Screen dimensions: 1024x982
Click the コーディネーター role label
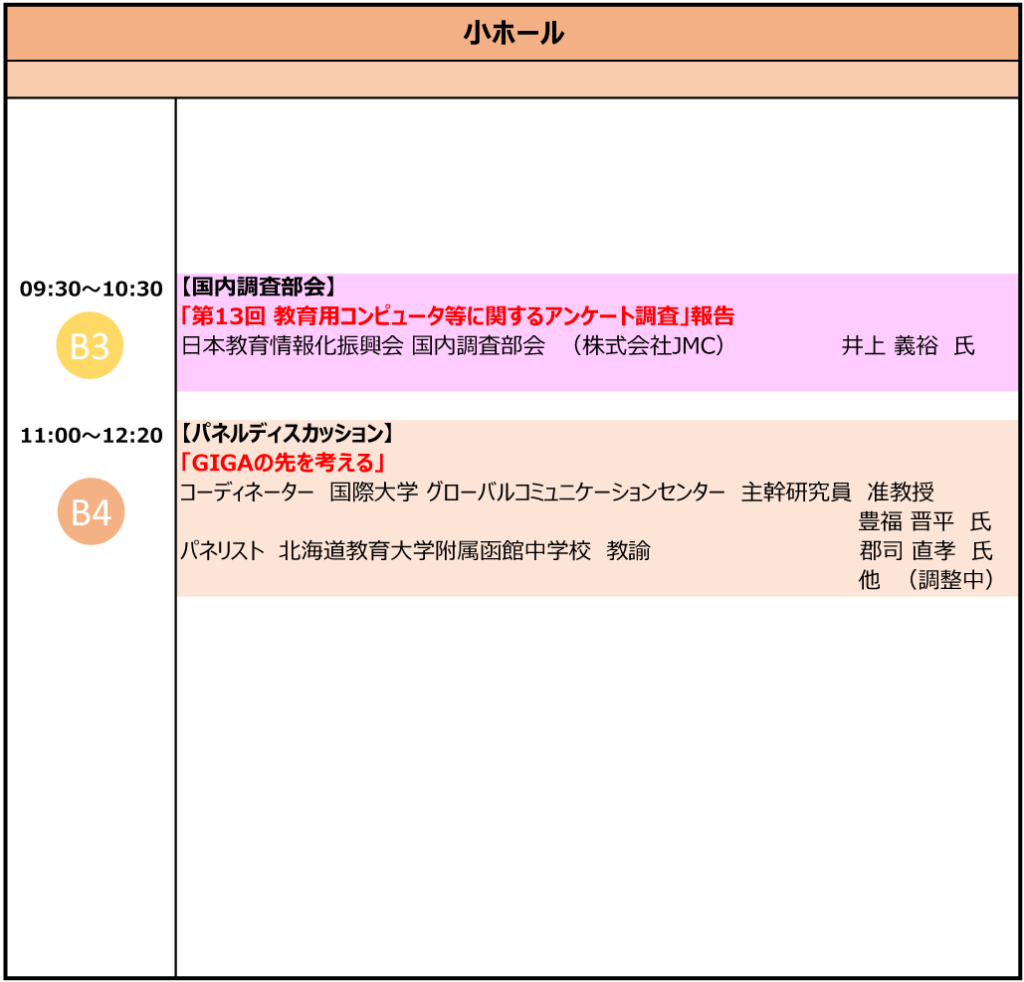pyautogui.click(x=246, y=492)
